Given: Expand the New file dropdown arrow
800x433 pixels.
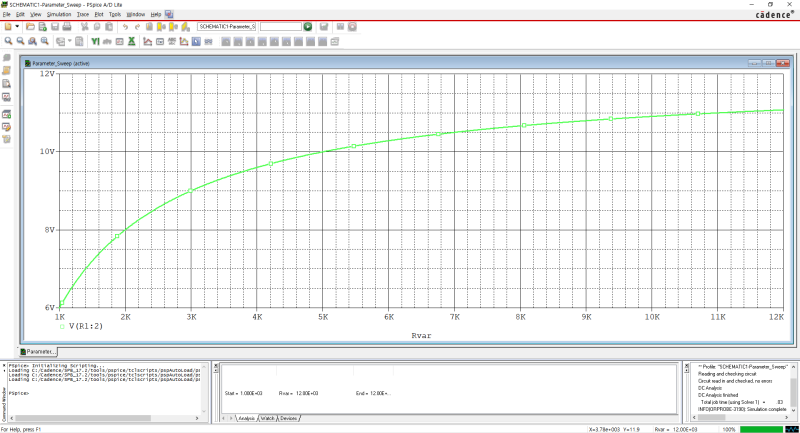Looking at the screenshot, I should (x=17, y=27).
